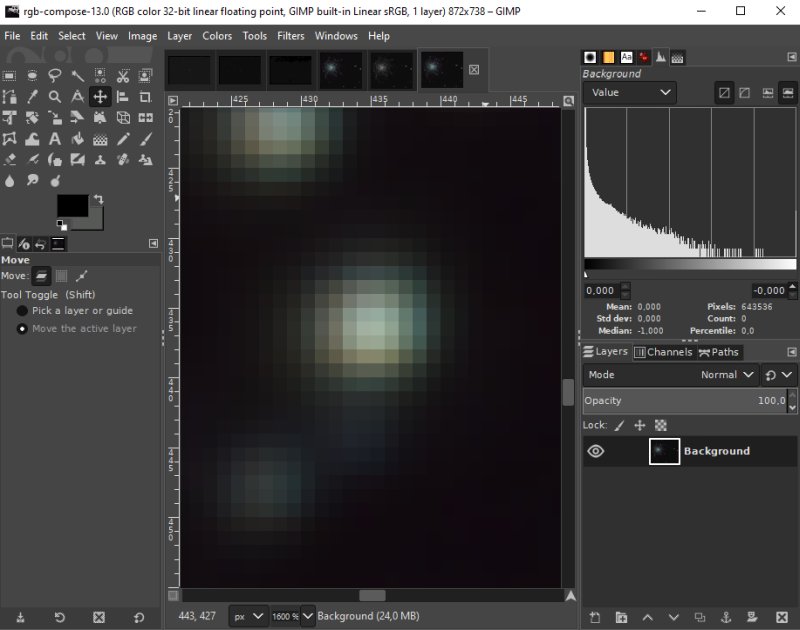Open the px unit dropdown
Image resolution: width=800 pixels, height=630 pixels.
[x=247, y=616]
